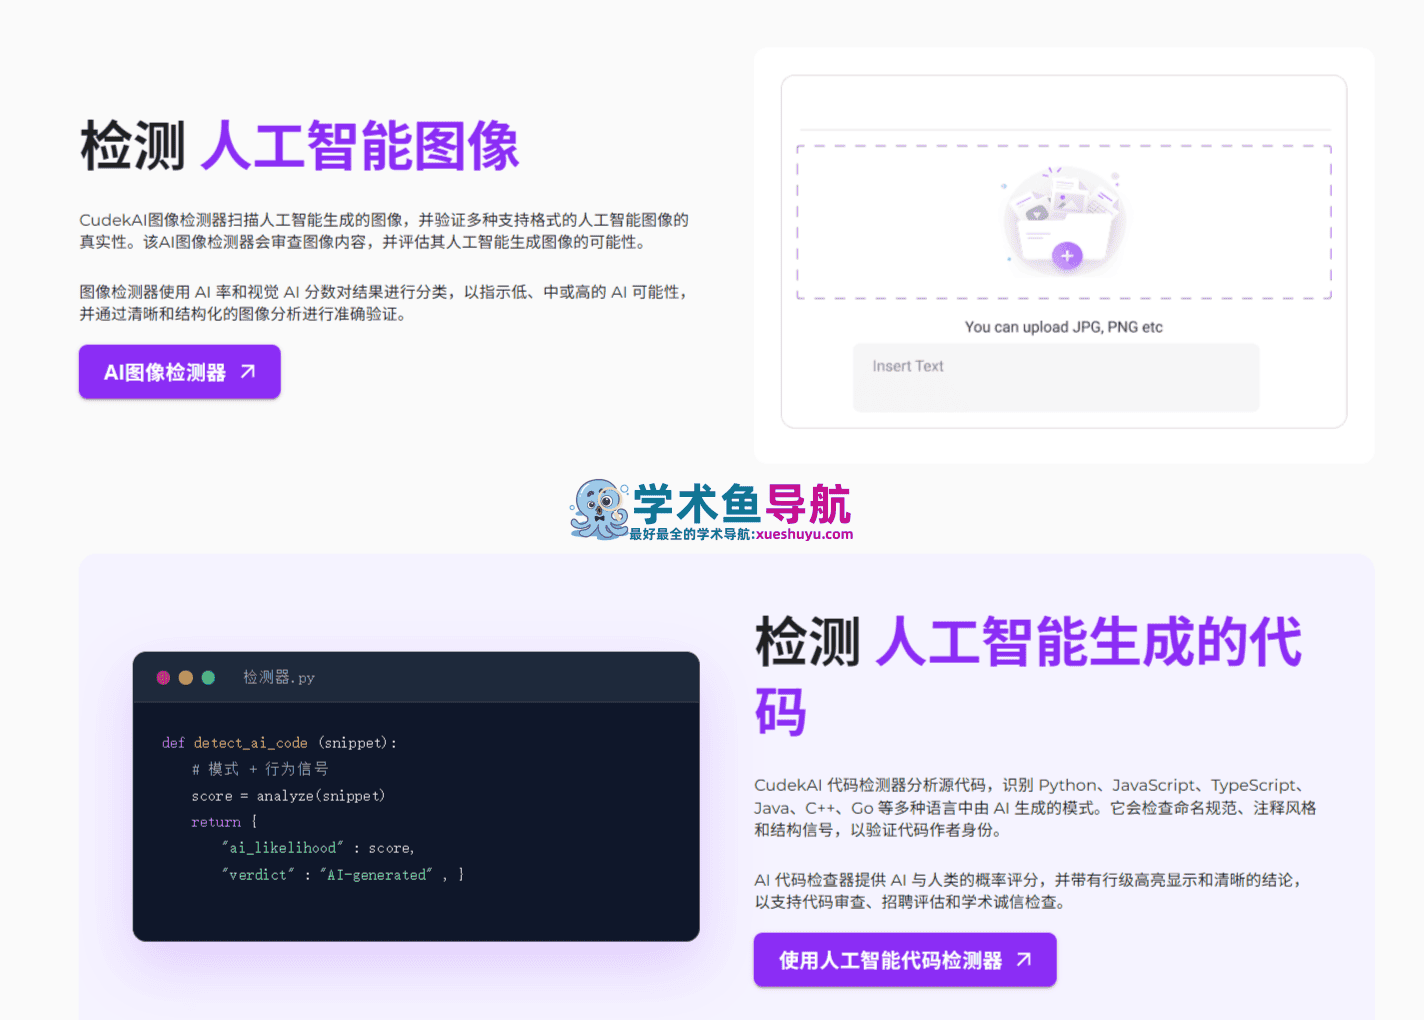The width and height of the screenshot is (1424, 1020).
Task: Click the paragraph starting 'CudekAI图像检测器扫描'
Action: click(384, 231)
